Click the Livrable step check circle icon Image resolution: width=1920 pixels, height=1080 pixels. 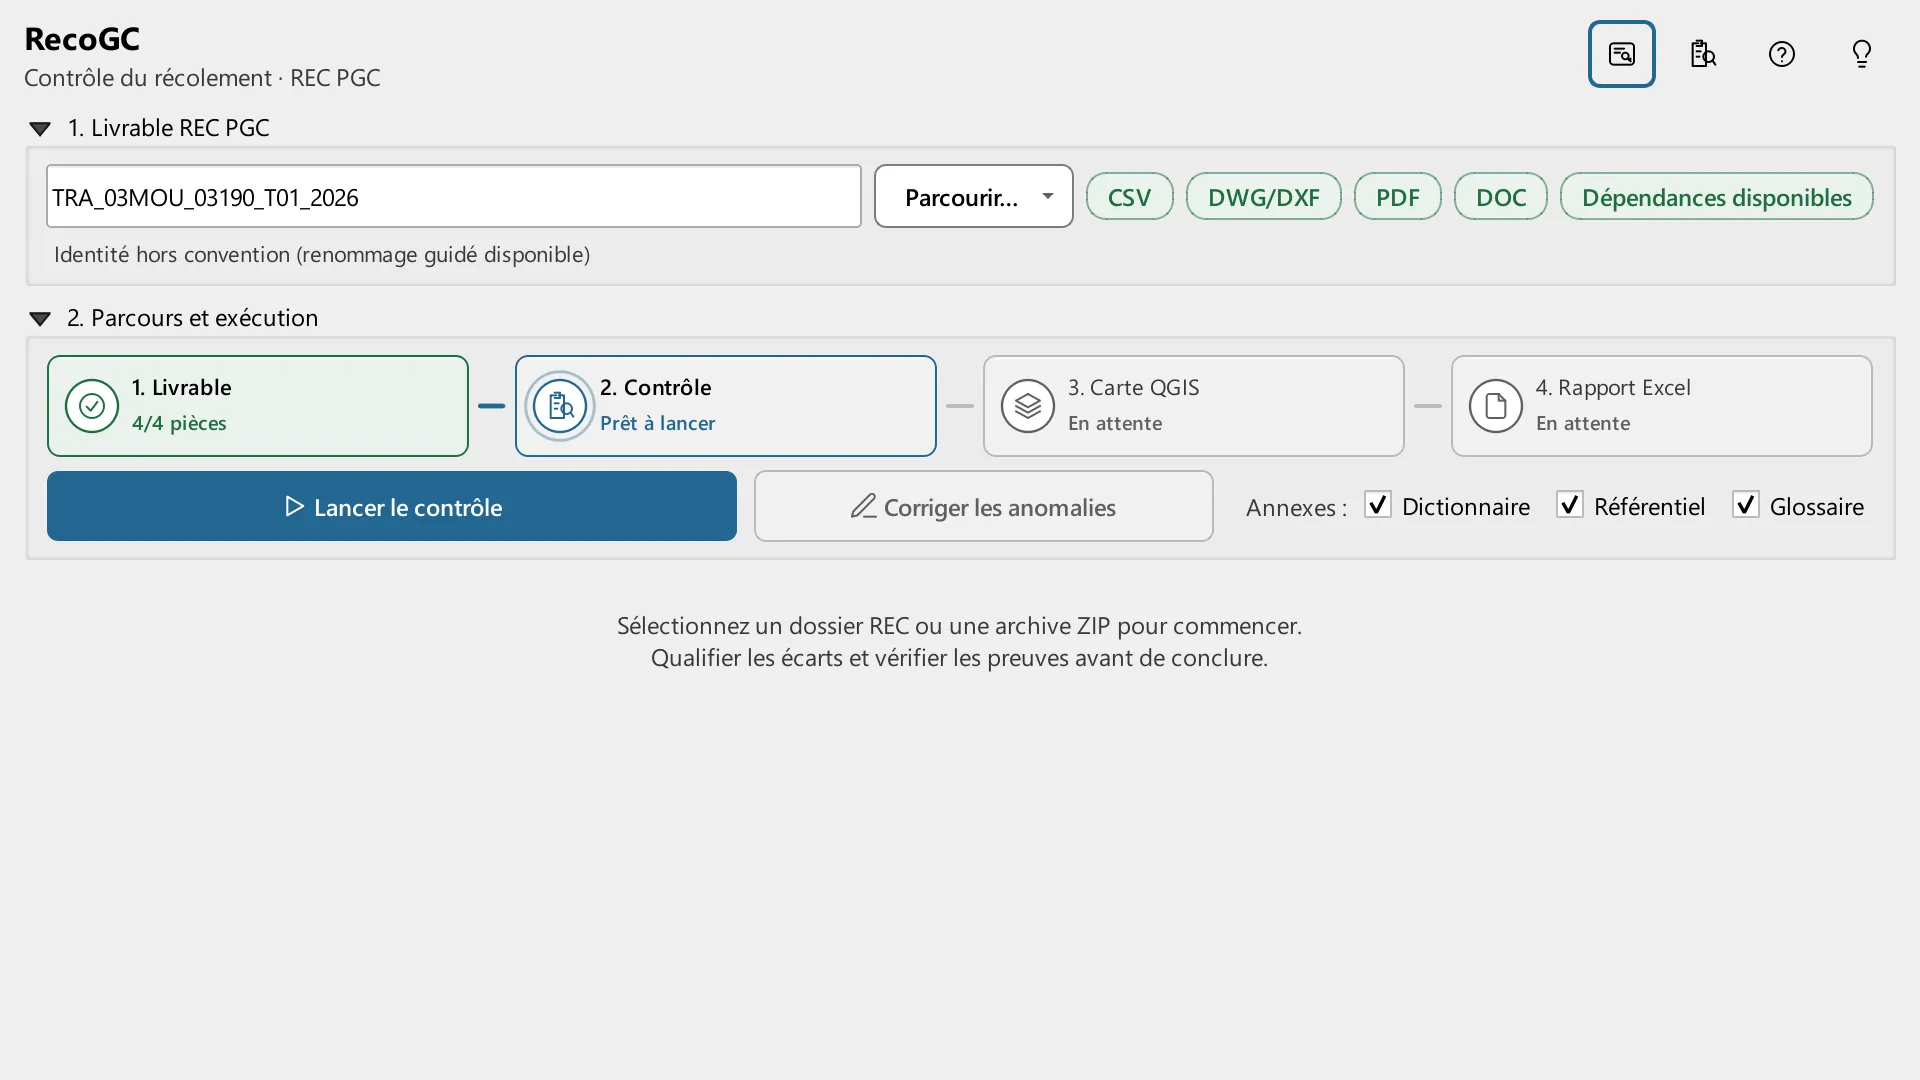click(91, 406)
